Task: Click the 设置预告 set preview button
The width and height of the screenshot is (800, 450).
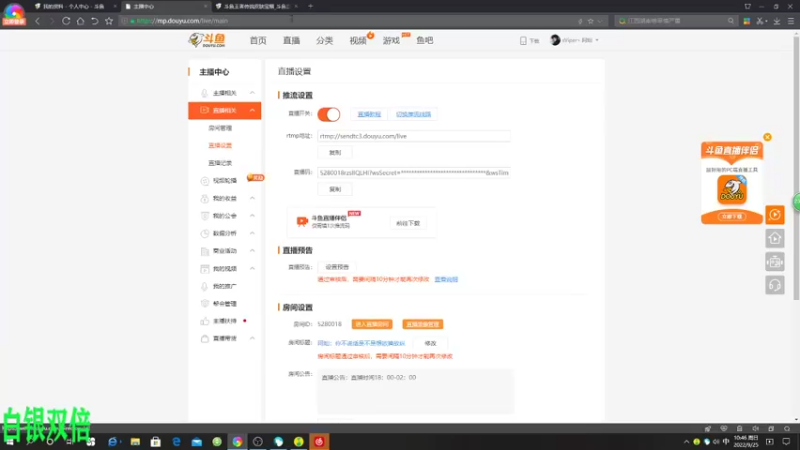Action: click(337, 267)
